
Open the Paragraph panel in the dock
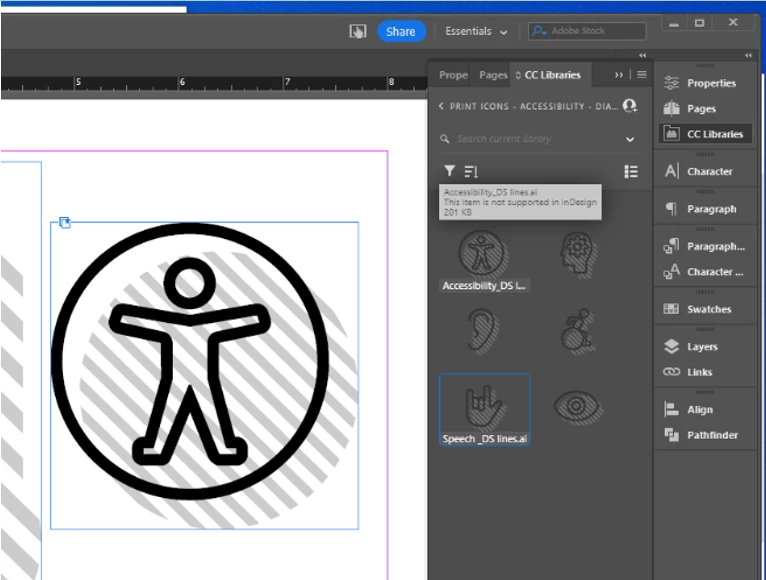click(x=703, y=209)
